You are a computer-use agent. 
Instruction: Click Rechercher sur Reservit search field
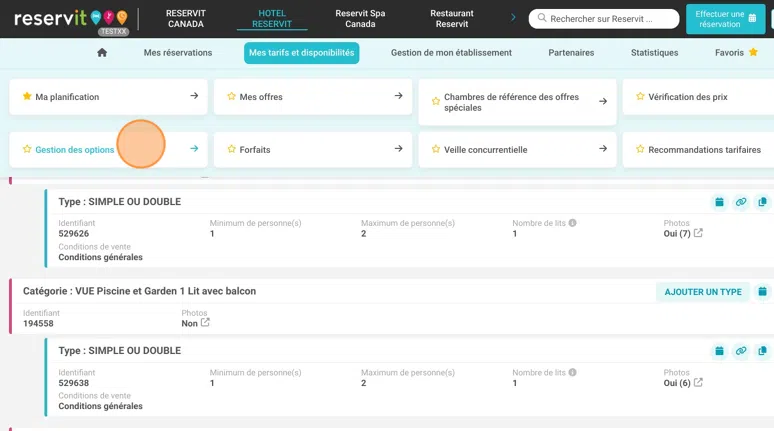604,19
